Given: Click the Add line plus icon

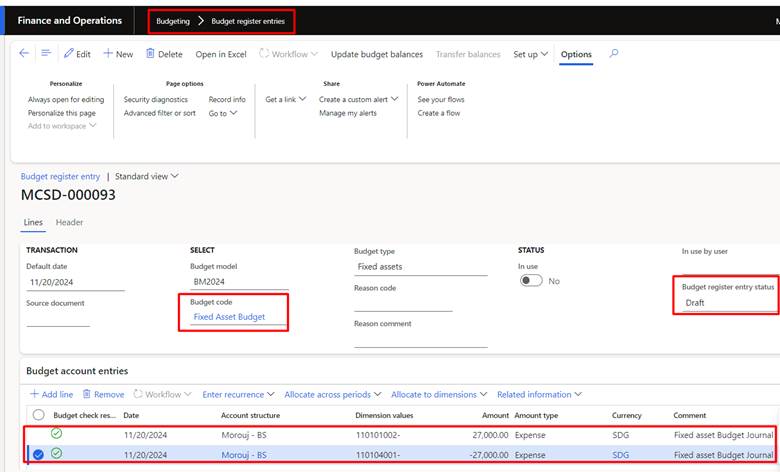Looking at the screenshot, I should (x=34, y=394).
